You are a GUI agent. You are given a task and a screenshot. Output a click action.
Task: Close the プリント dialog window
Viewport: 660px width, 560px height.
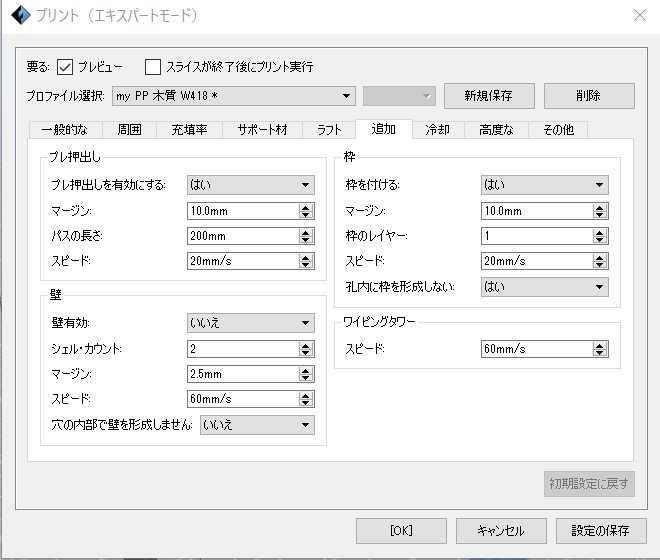[x=640, y=16]
